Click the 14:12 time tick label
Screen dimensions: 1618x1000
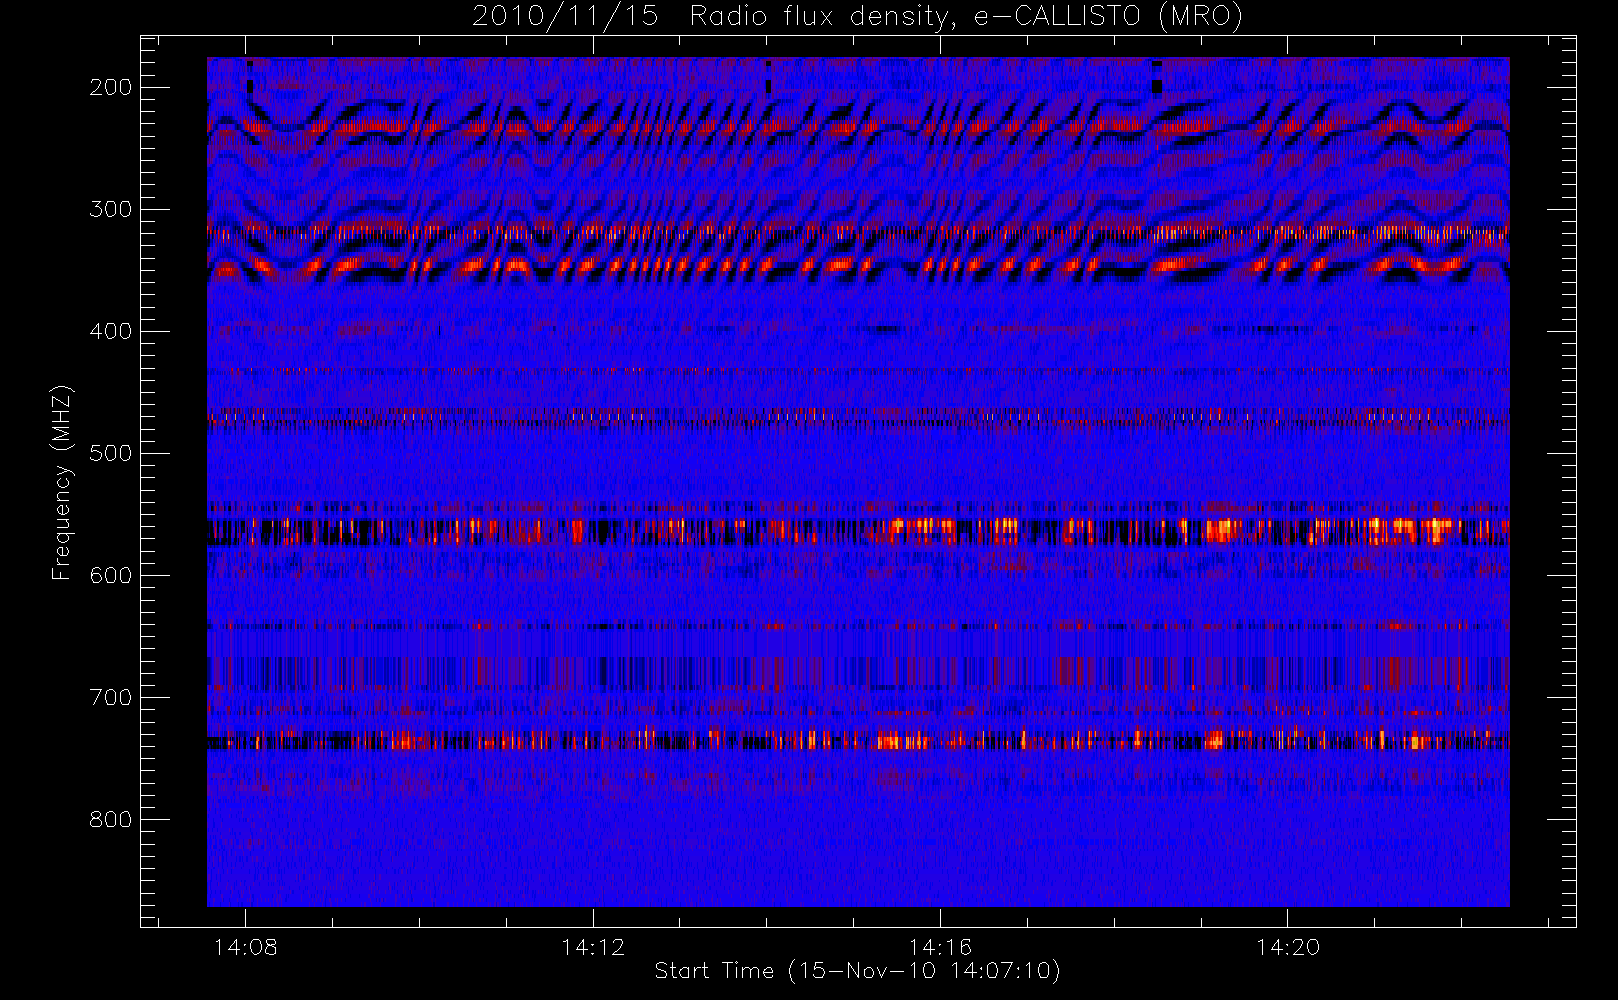click(x=593, y=947)
